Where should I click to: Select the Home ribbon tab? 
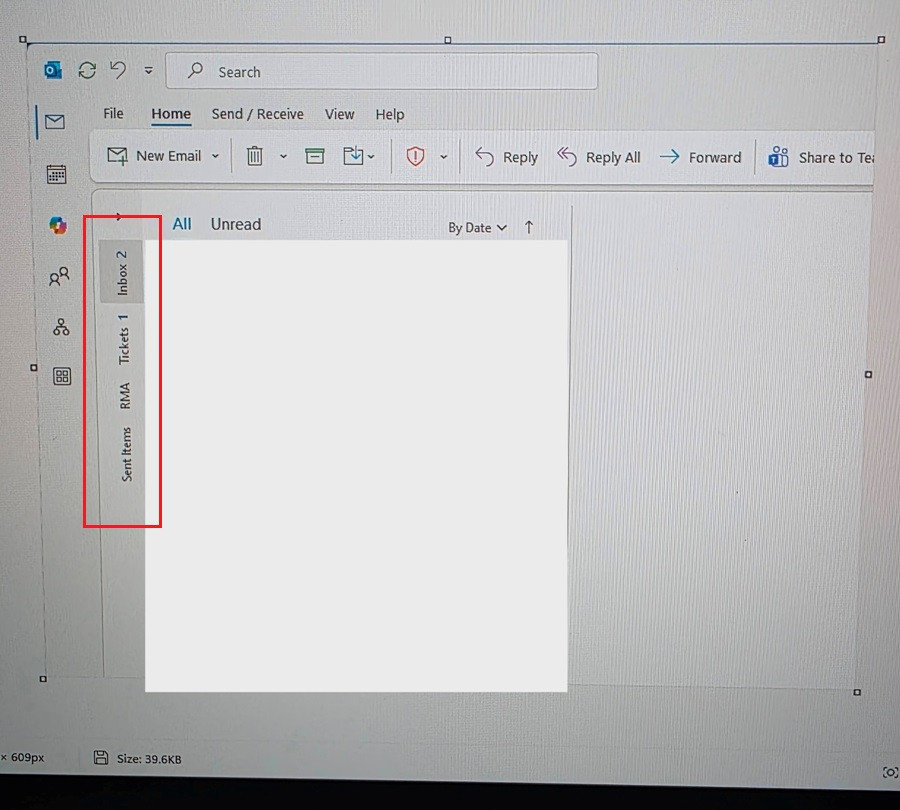coord(171,114)
